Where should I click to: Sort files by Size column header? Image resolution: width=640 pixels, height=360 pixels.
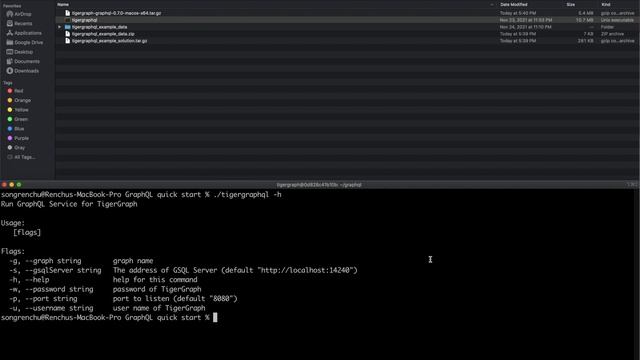point(571,4)
